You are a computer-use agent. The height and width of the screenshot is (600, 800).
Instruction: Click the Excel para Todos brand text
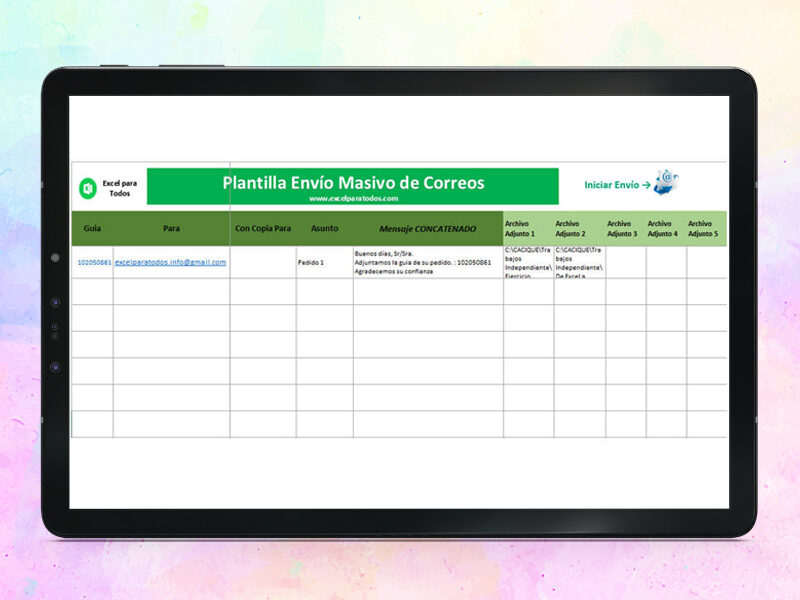pos(119,188)
